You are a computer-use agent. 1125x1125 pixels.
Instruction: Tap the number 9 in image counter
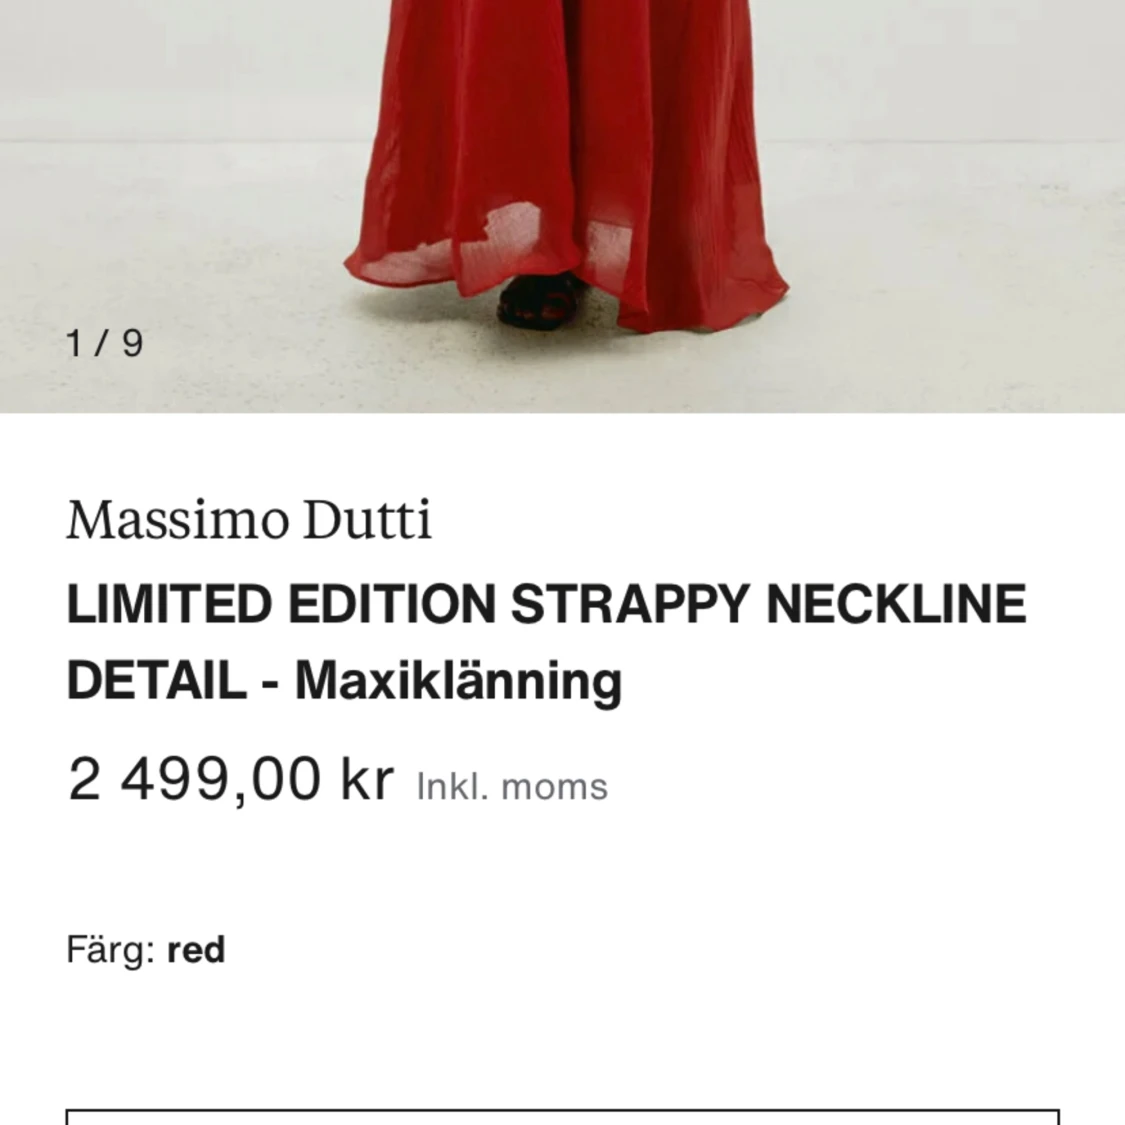[x=133, y=343]
